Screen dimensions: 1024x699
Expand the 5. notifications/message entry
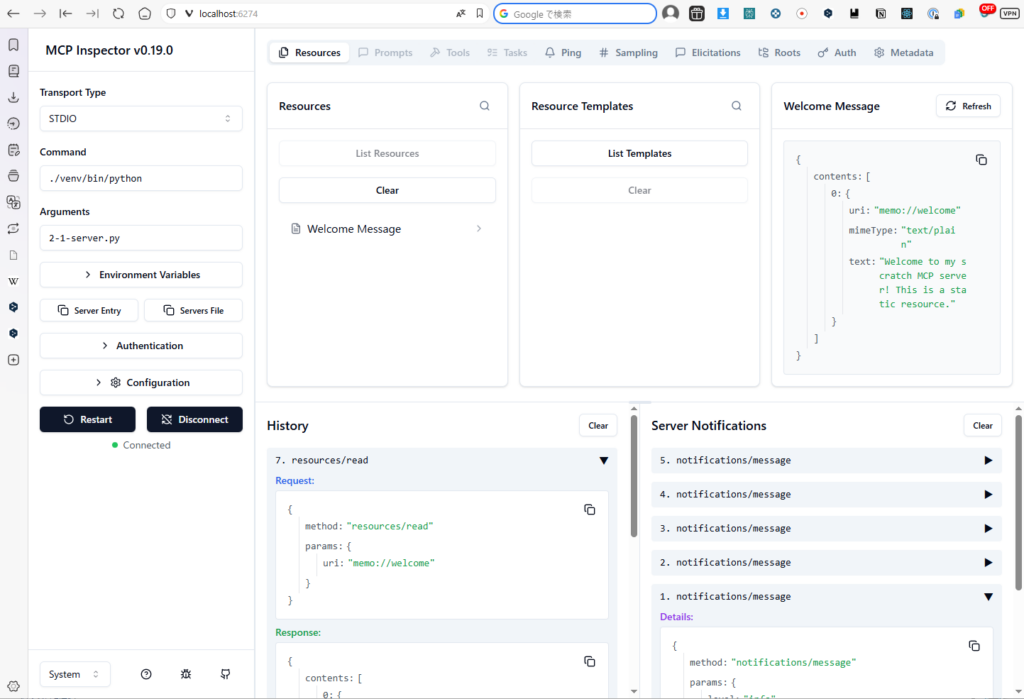click(988, 460)
